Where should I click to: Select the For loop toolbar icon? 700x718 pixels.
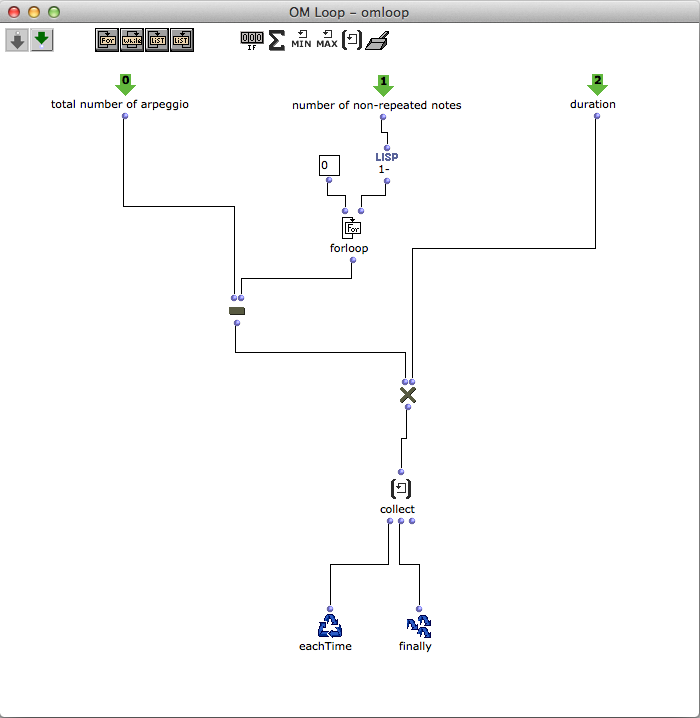pyautogui.click(x=107, y=40)
